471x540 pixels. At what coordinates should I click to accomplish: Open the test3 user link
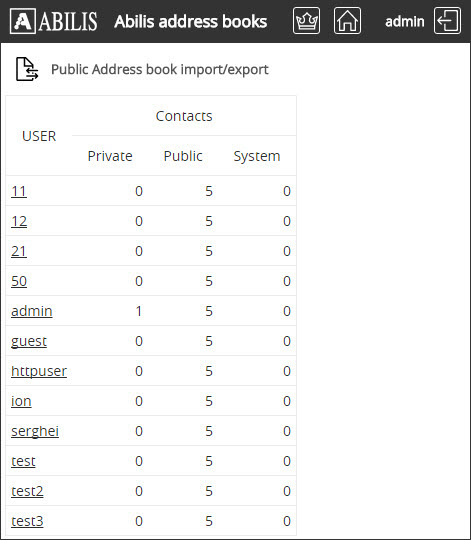(27, 521)
